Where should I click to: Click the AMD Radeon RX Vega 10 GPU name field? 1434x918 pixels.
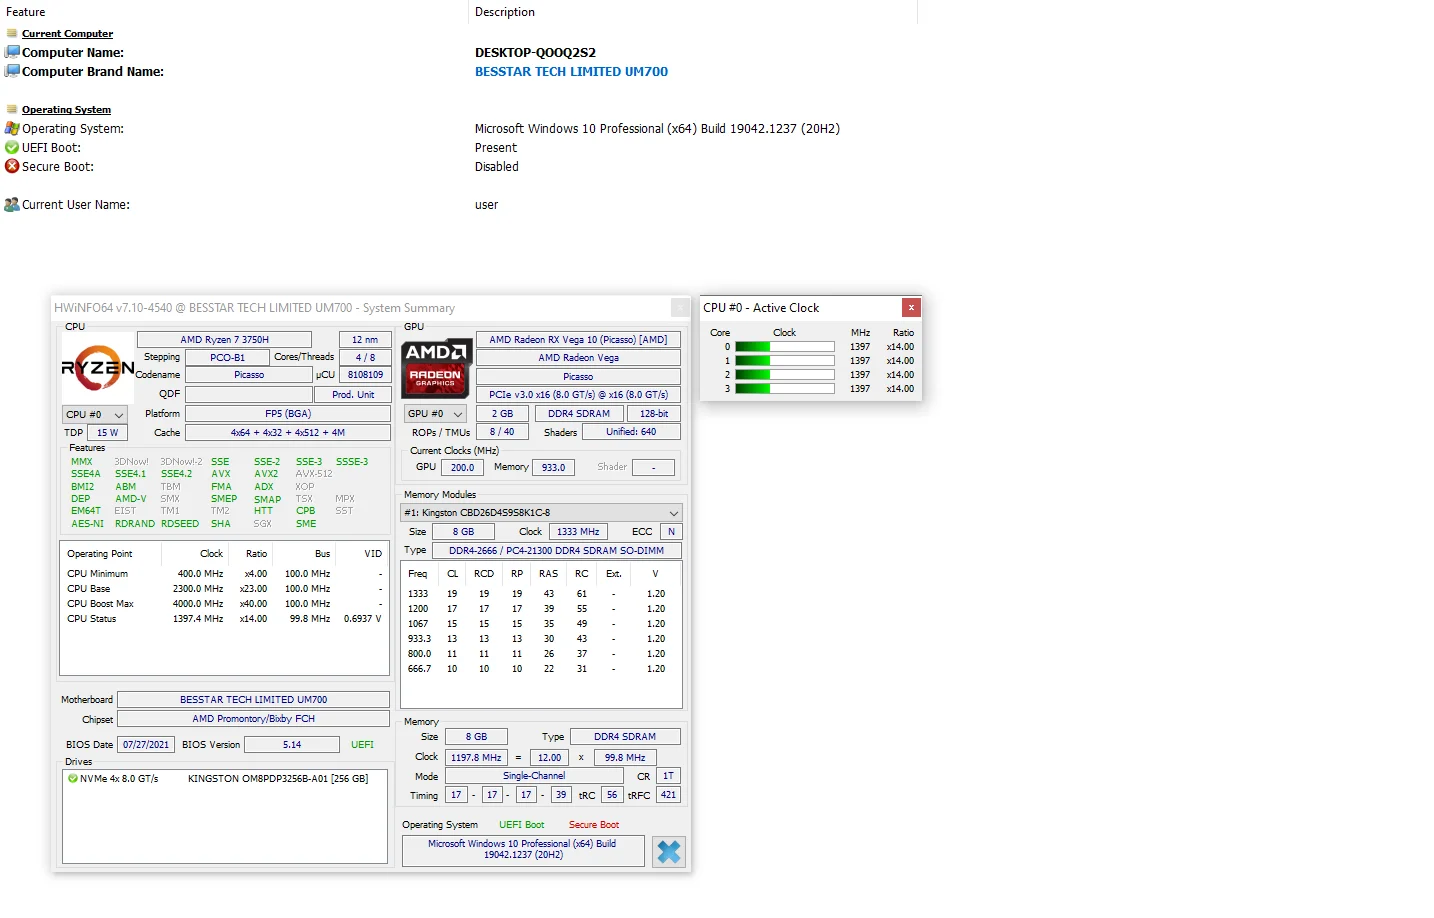578,340
